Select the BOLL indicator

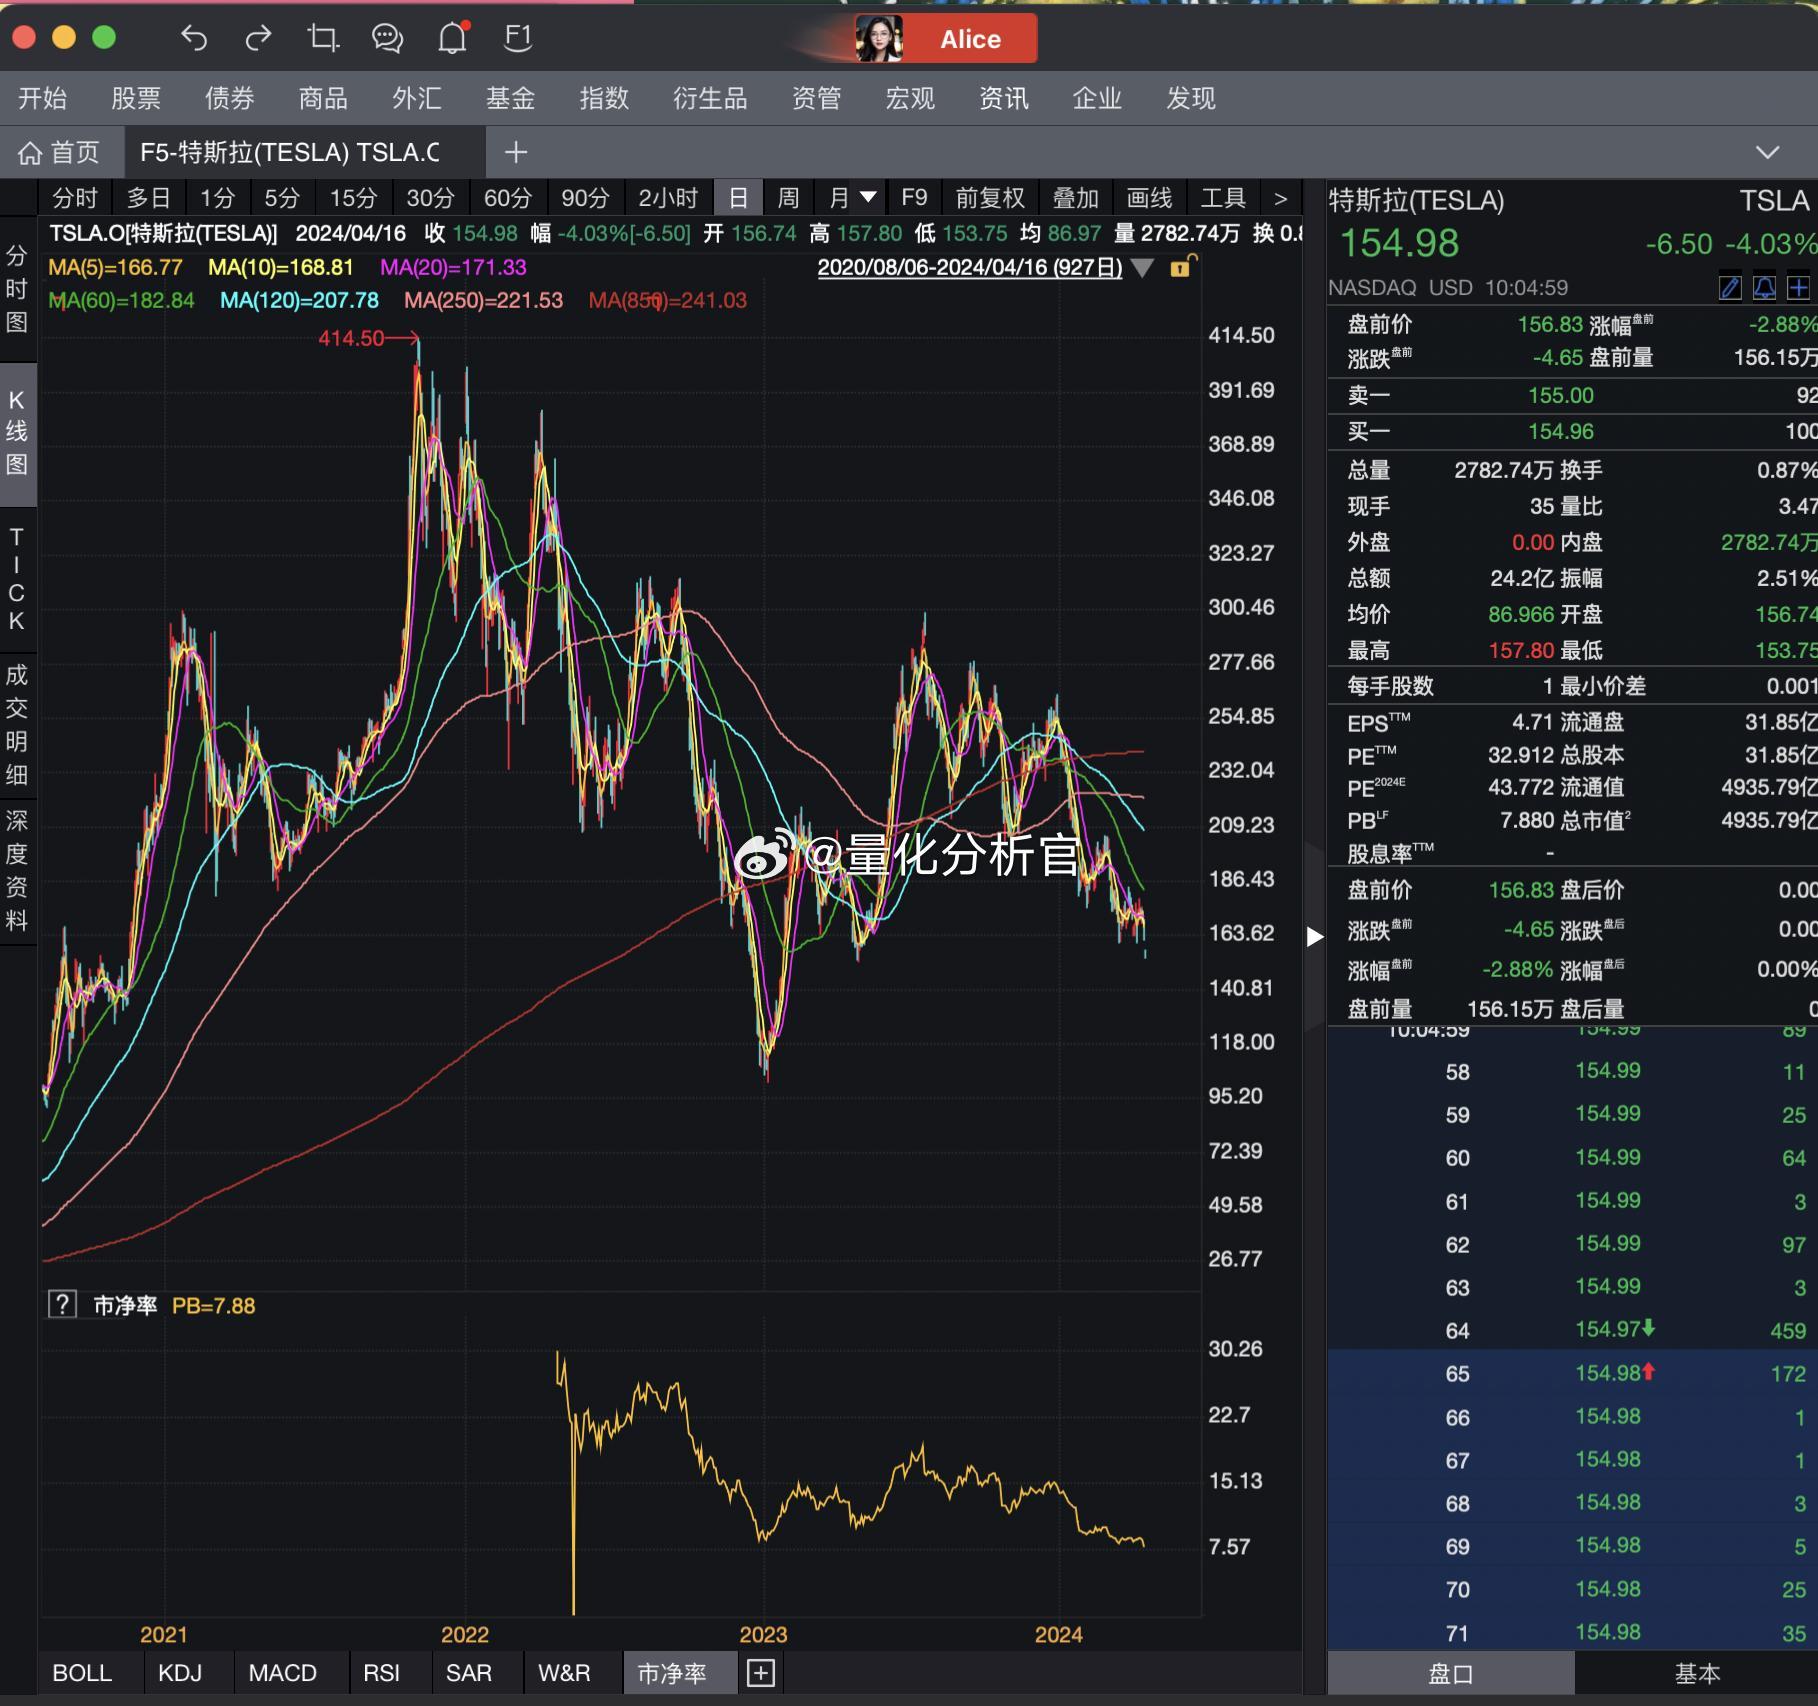82,1673
